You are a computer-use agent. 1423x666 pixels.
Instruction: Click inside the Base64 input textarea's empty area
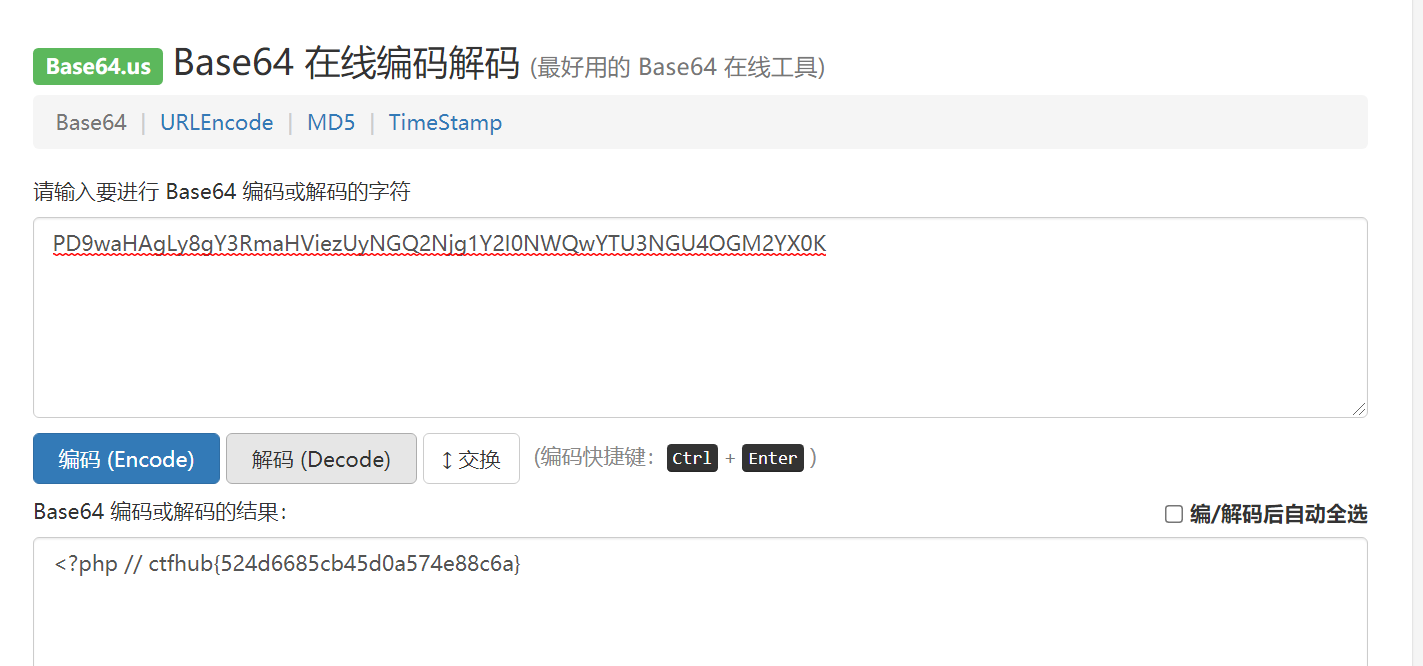click(700, 340)
